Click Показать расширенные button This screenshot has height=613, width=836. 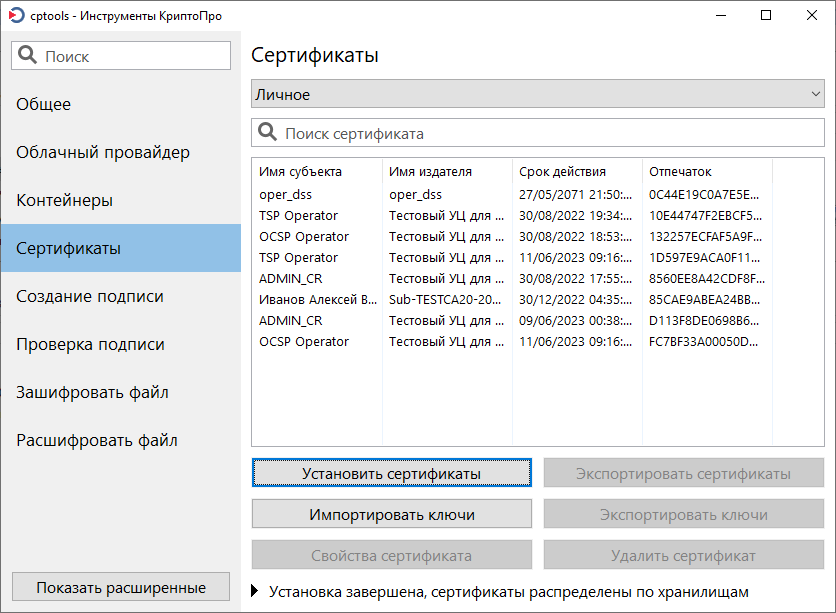[121, 587]
